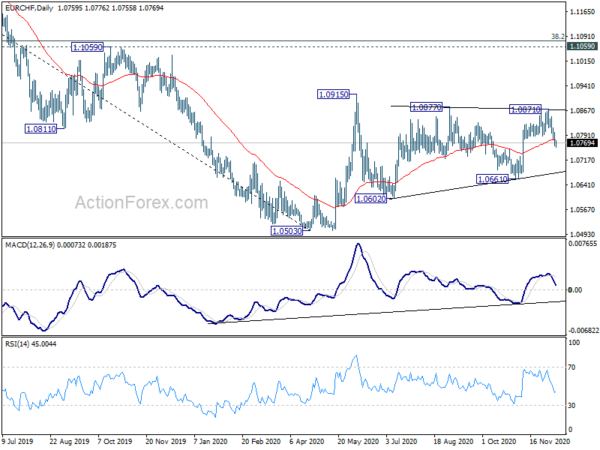
Task: Click the 1.09150 peak price label
Action: click(334, 94)
